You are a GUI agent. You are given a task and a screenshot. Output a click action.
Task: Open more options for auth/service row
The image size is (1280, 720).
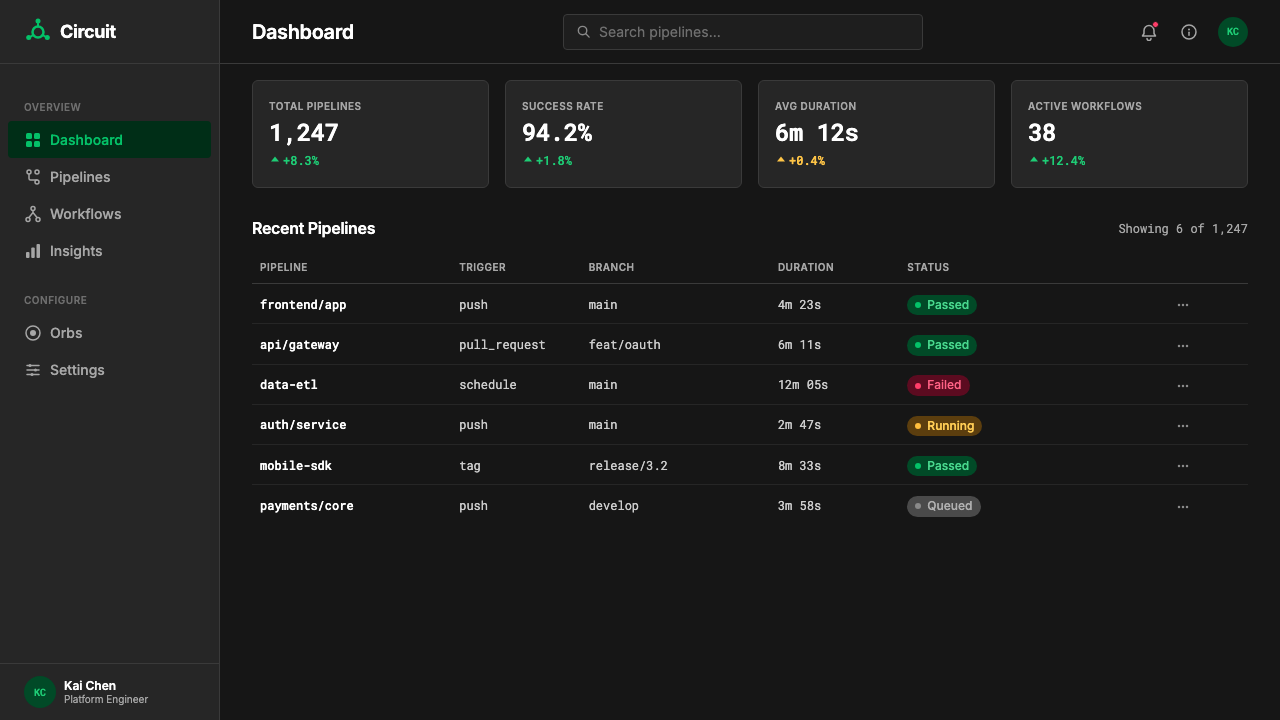(1183, 425)
